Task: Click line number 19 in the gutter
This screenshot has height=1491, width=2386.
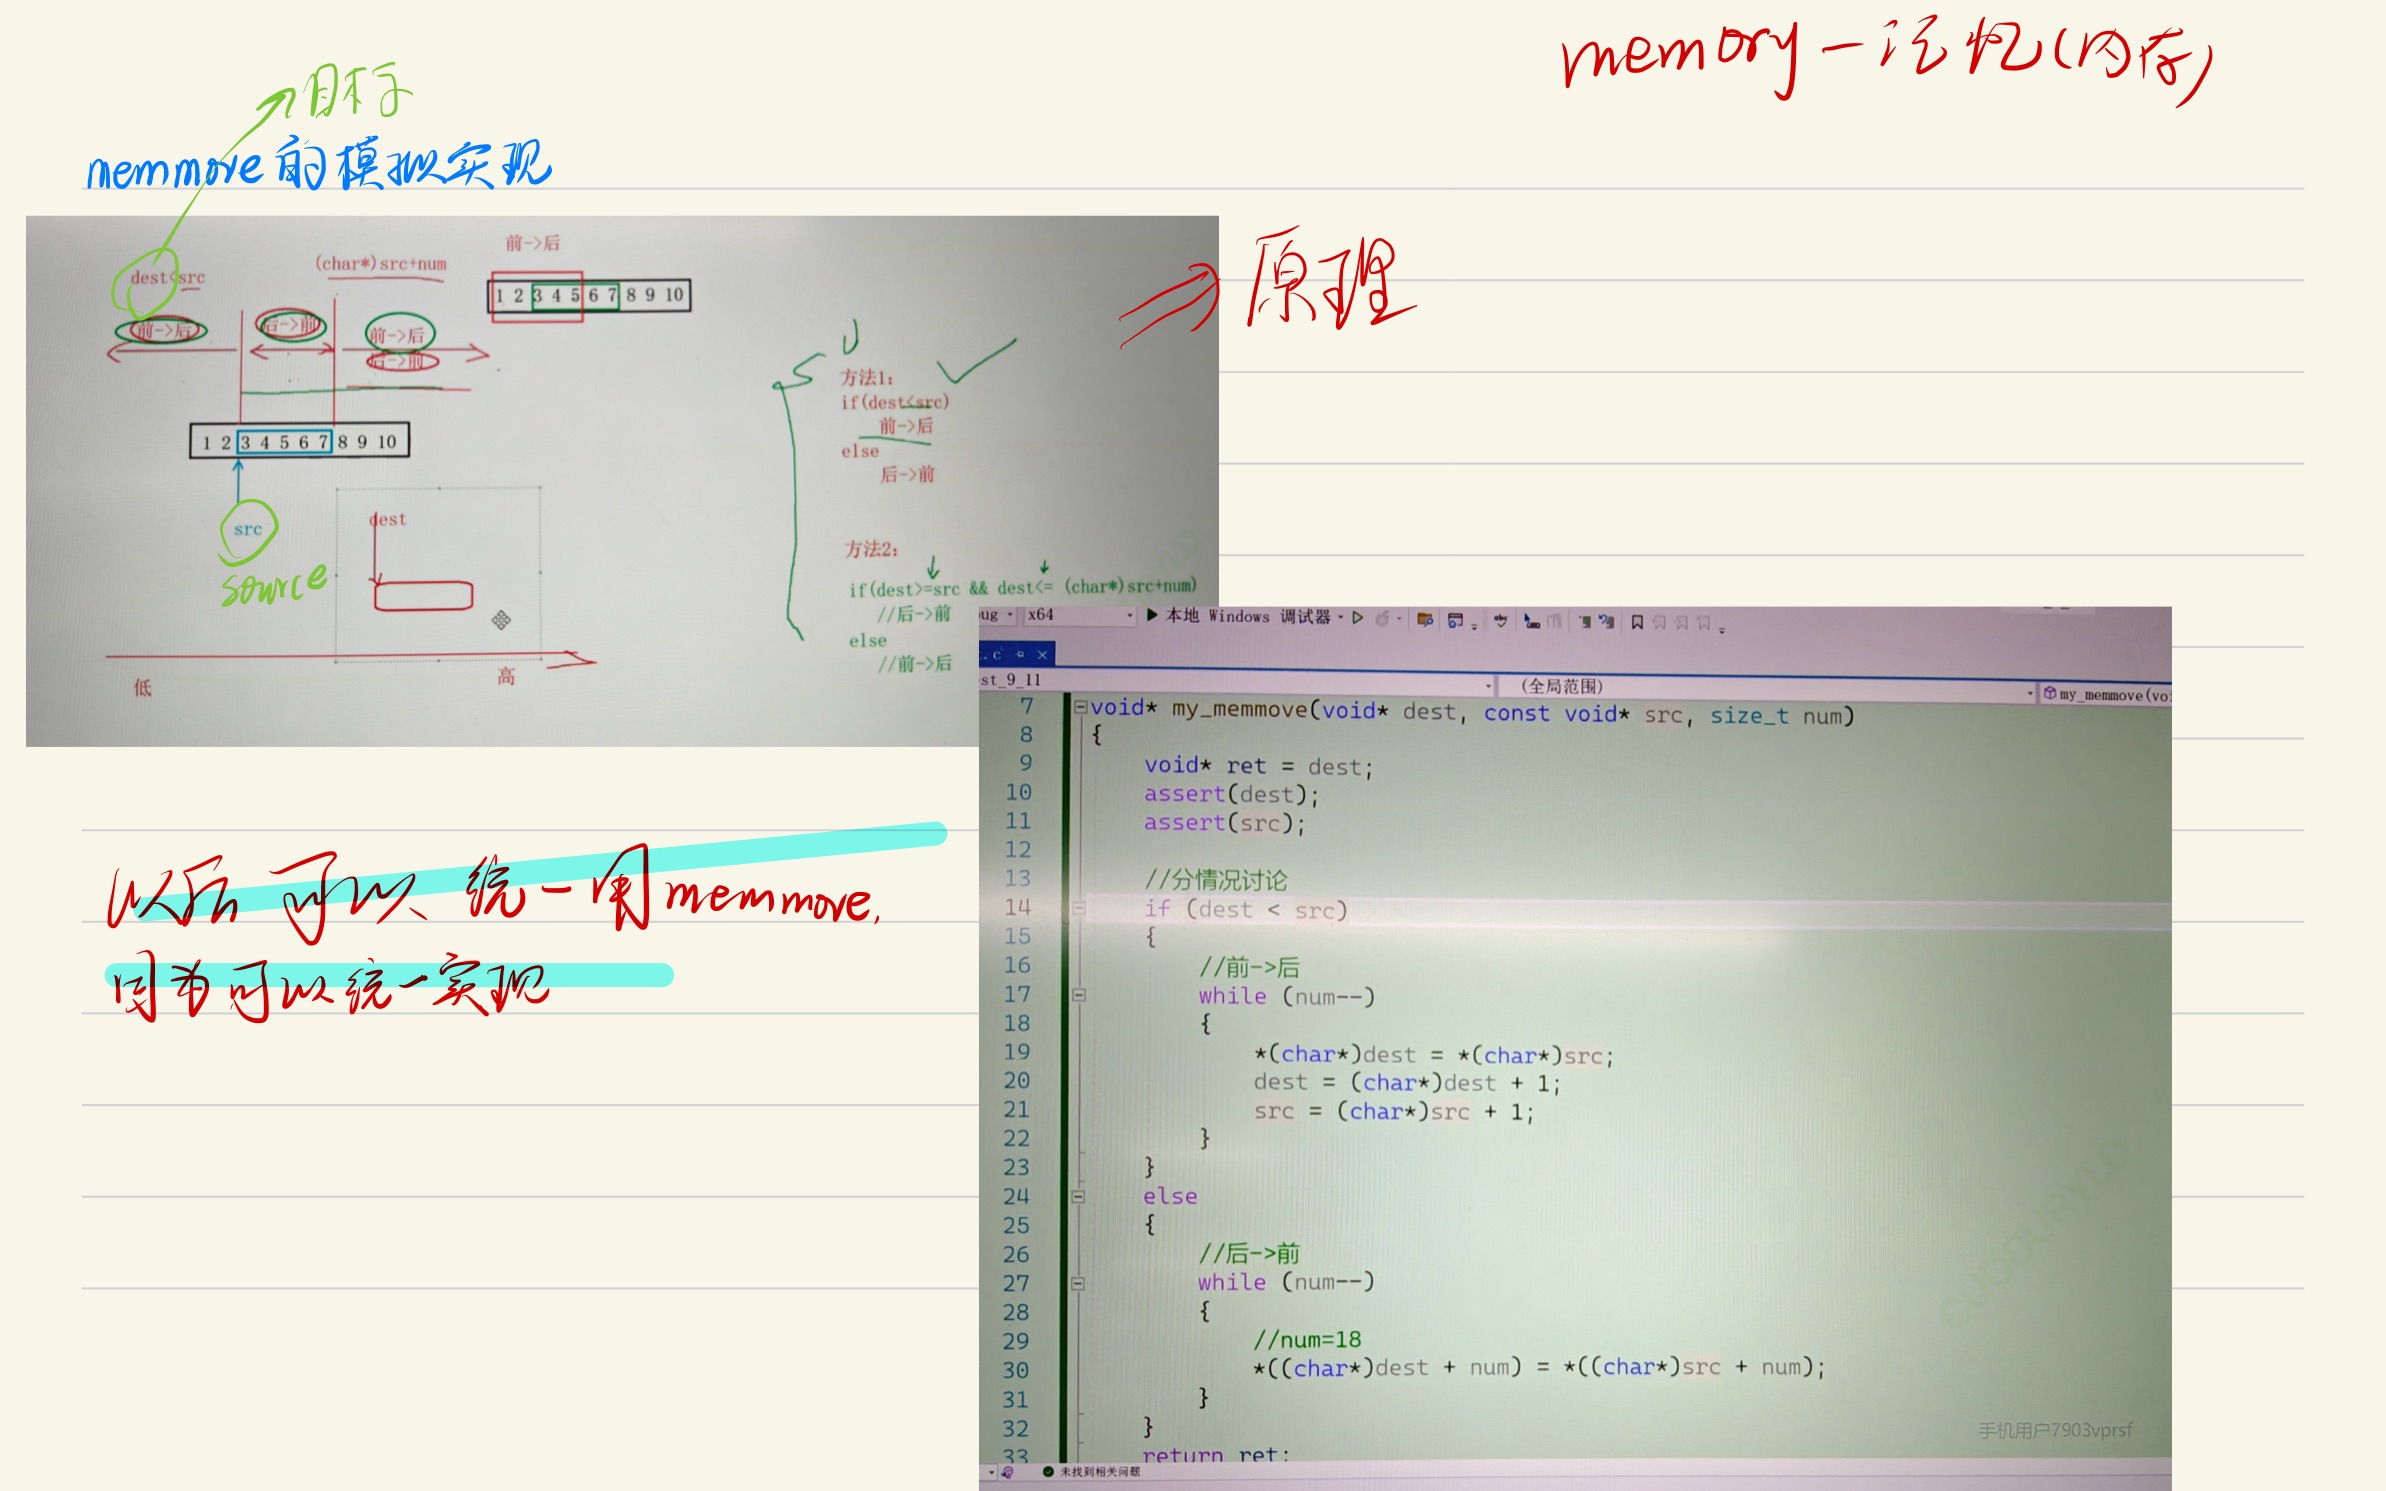Action: pos(1017,1052)
